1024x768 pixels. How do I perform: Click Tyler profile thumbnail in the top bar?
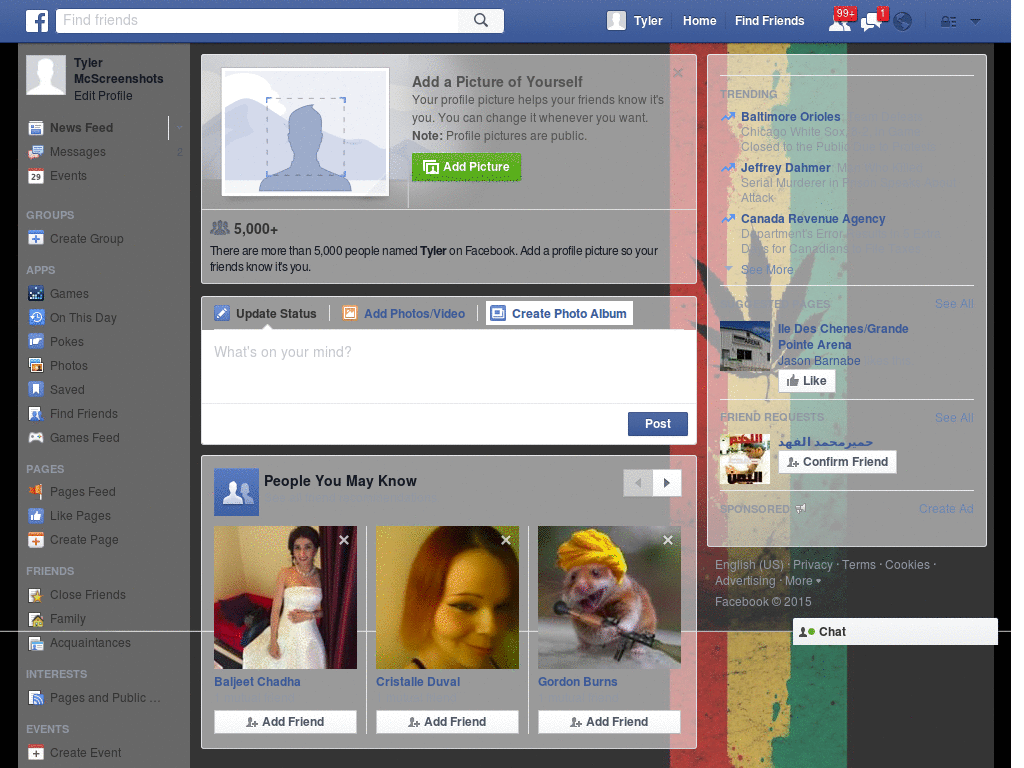click(x=616, y=20)
